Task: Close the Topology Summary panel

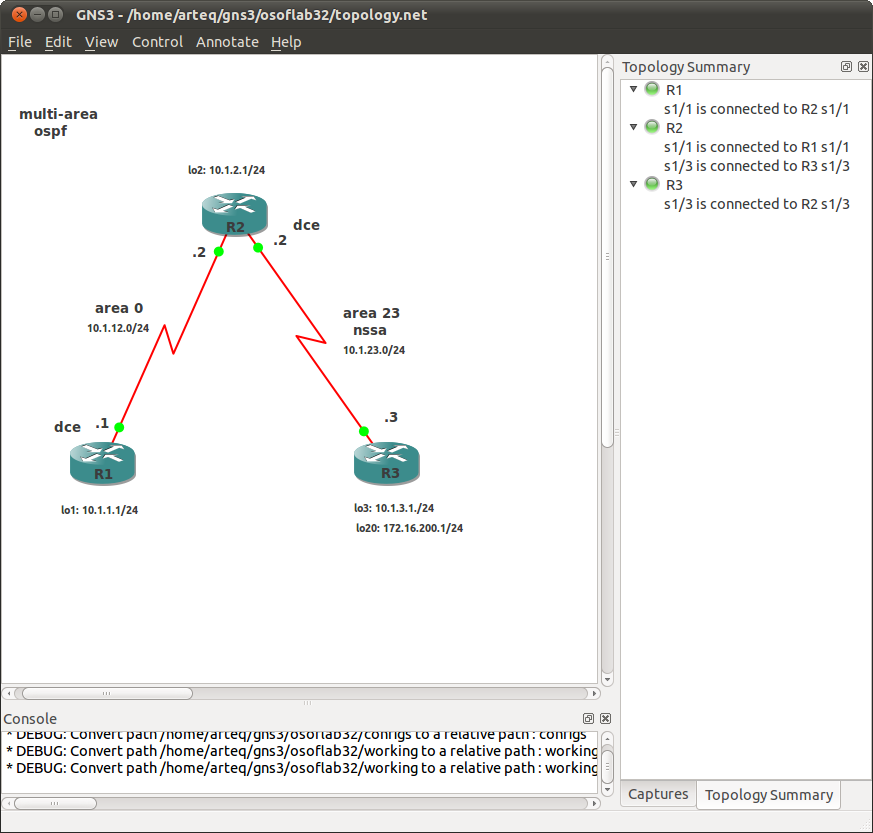Action: pos(863,67)
